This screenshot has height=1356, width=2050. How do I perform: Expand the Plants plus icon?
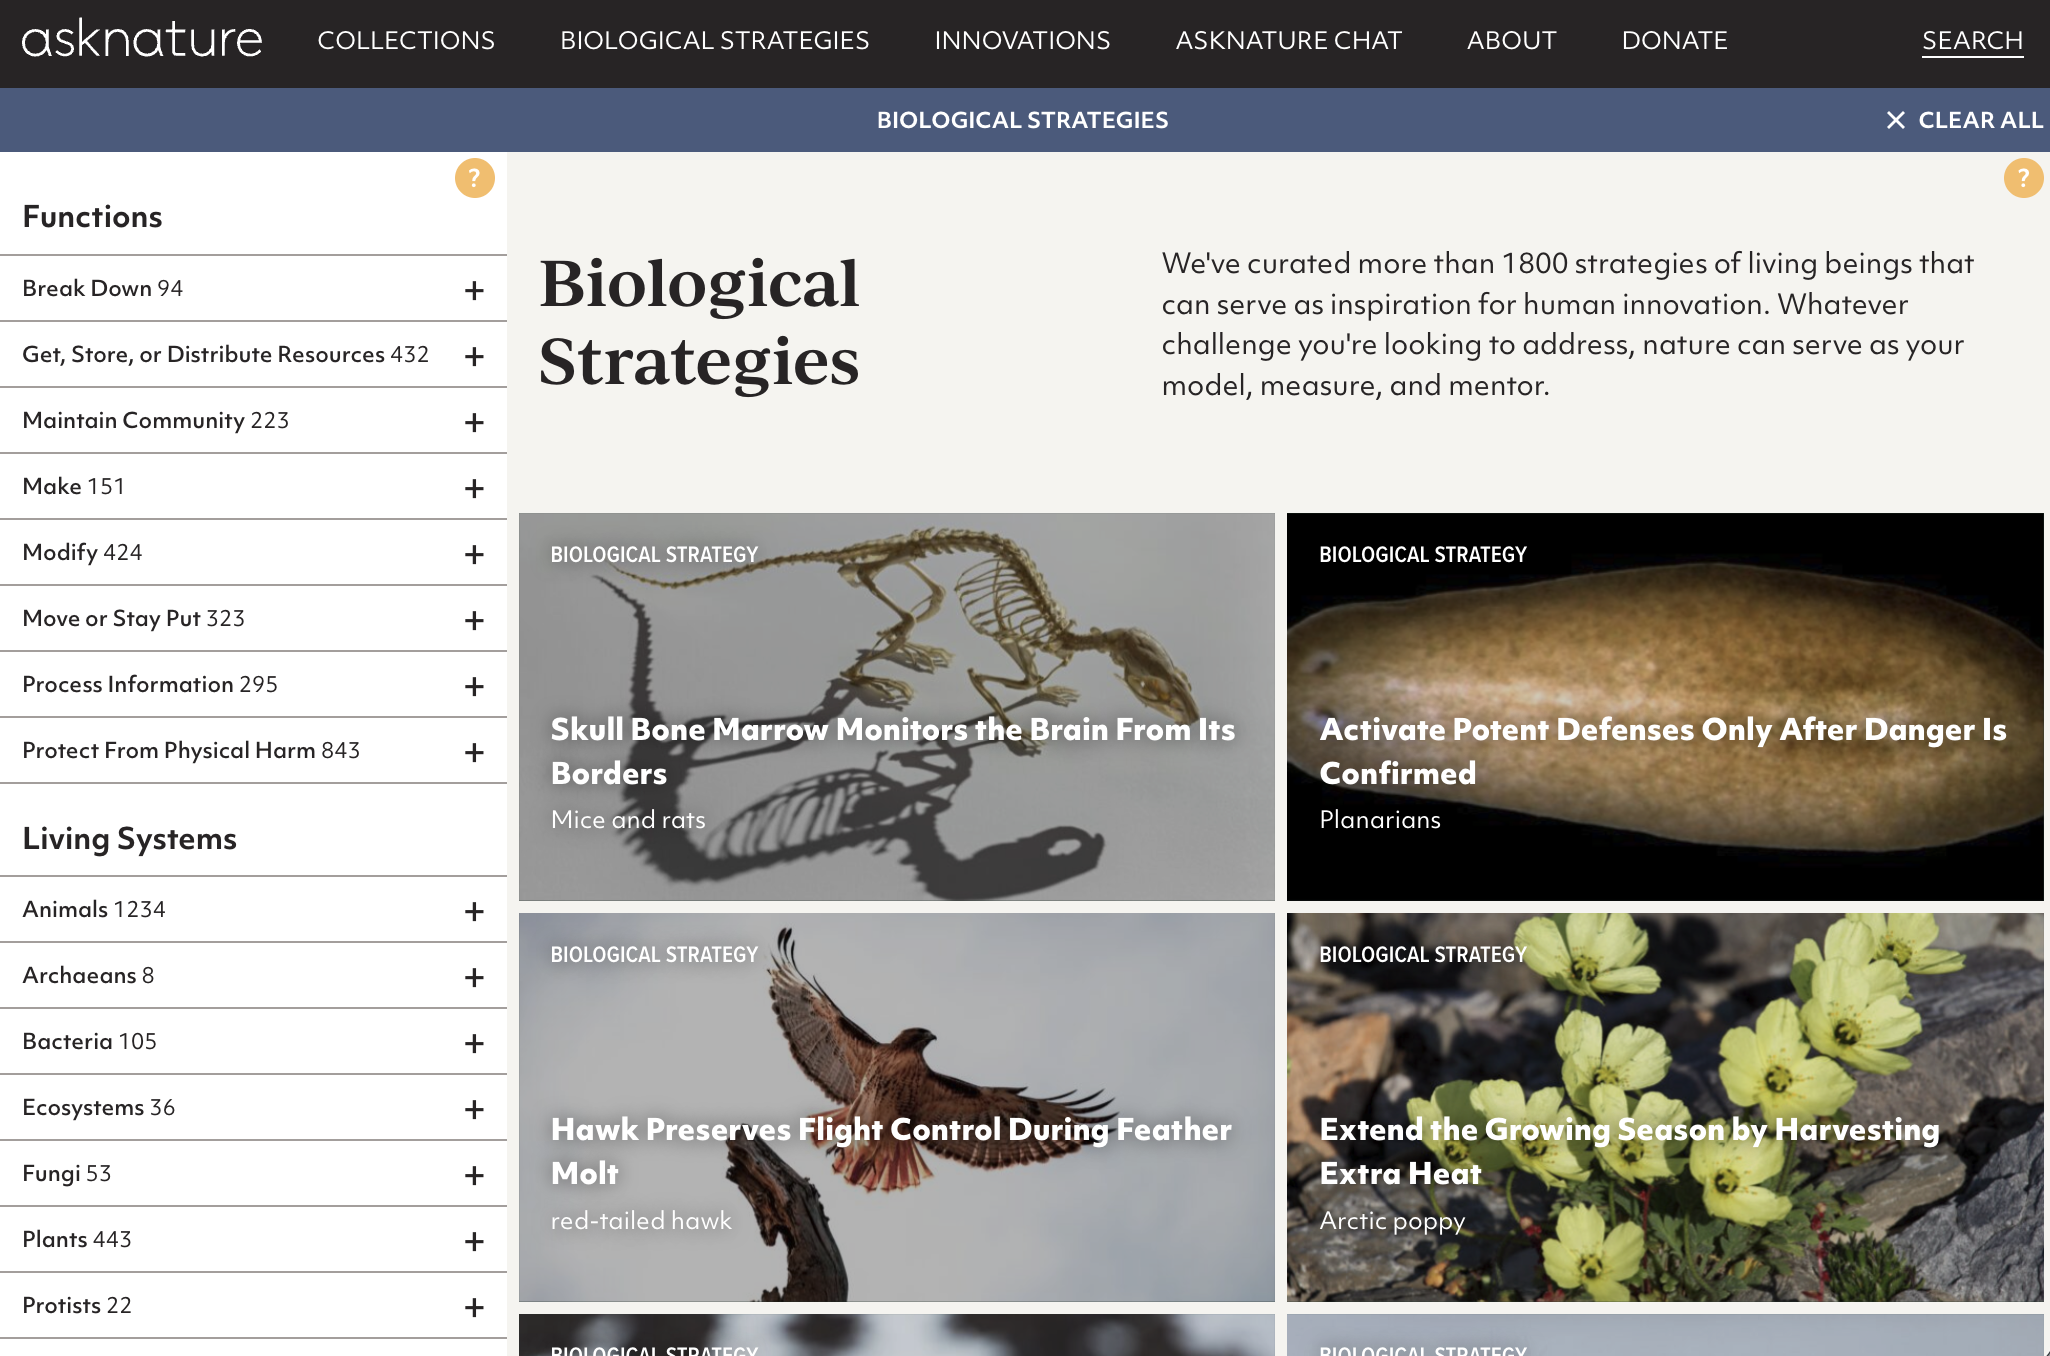(474, 1241)
